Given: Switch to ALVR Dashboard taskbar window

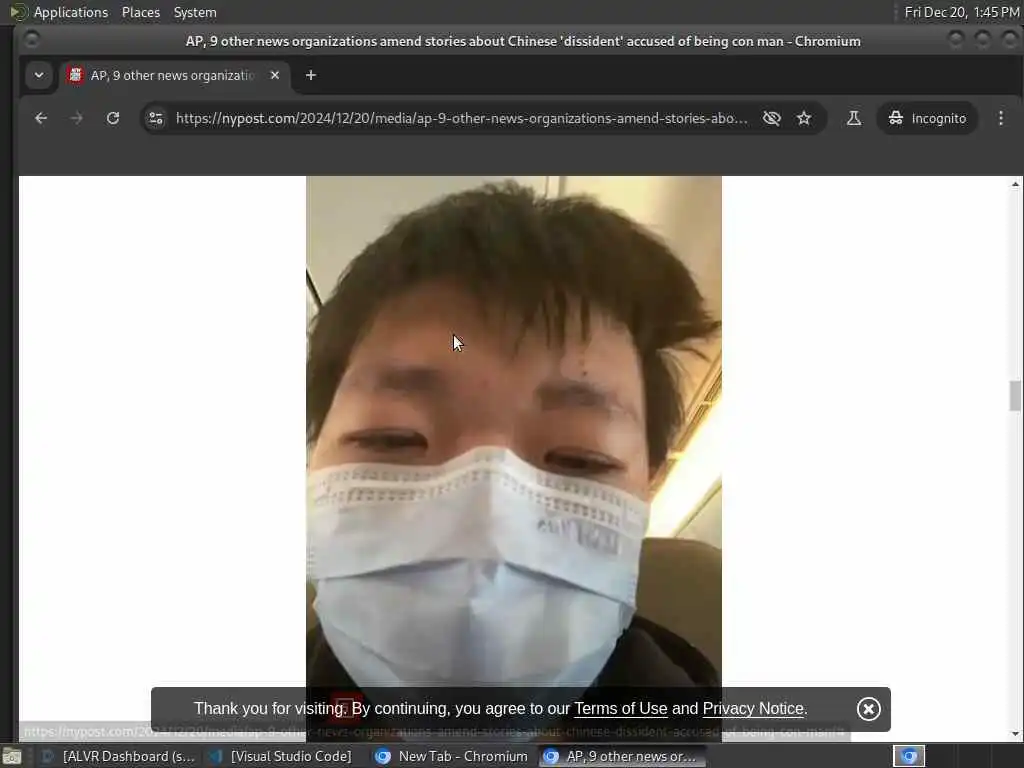Looking at the screenshot, I should [x=119, y=756].
